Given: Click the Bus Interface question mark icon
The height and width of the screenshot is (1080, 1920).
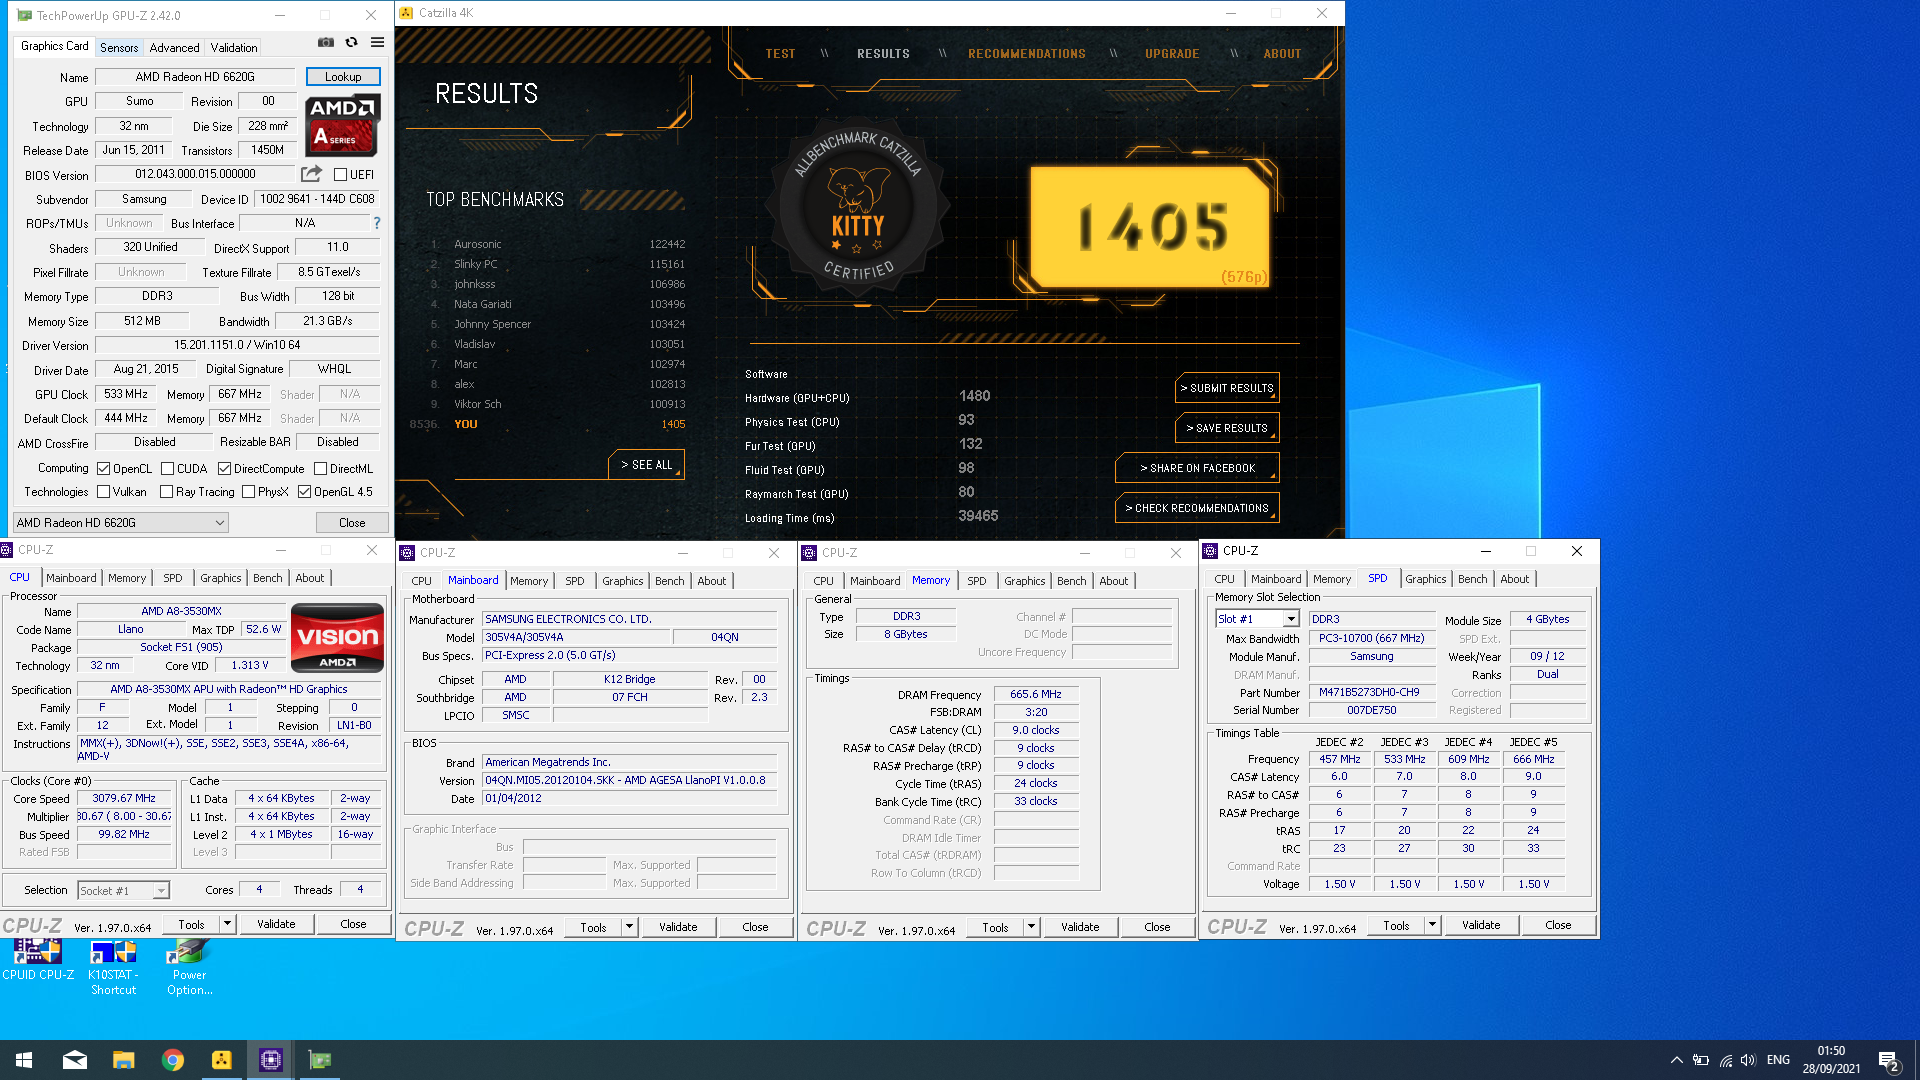Looking at the screenshot, I should tap(377, 223).
